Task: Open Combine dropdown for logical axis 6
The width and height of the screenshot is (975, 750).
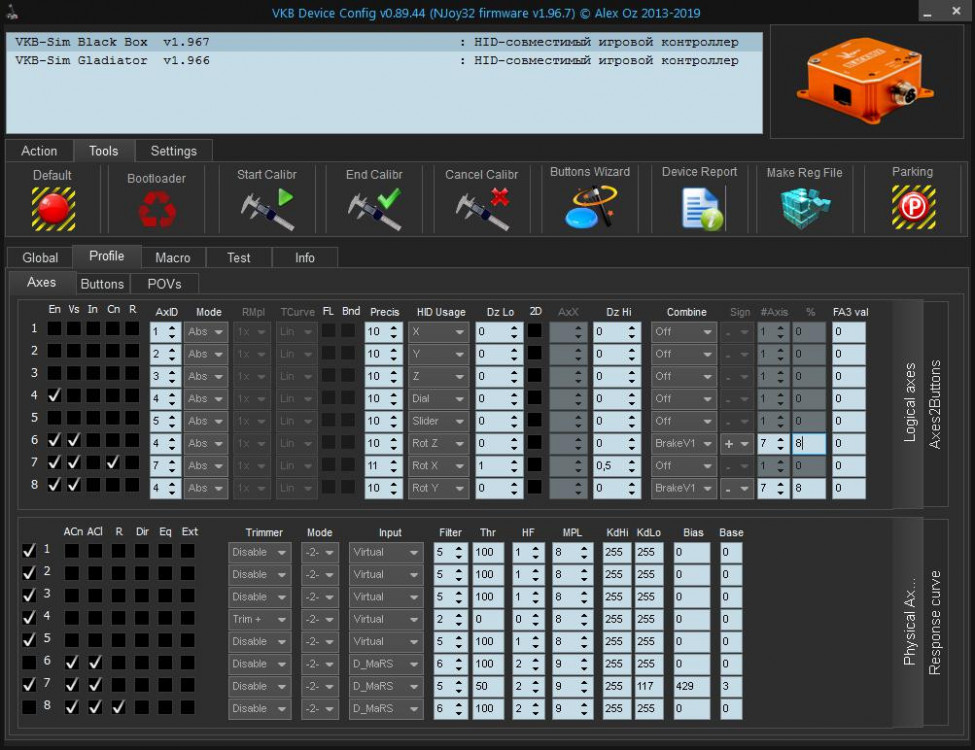Action: 684,444
